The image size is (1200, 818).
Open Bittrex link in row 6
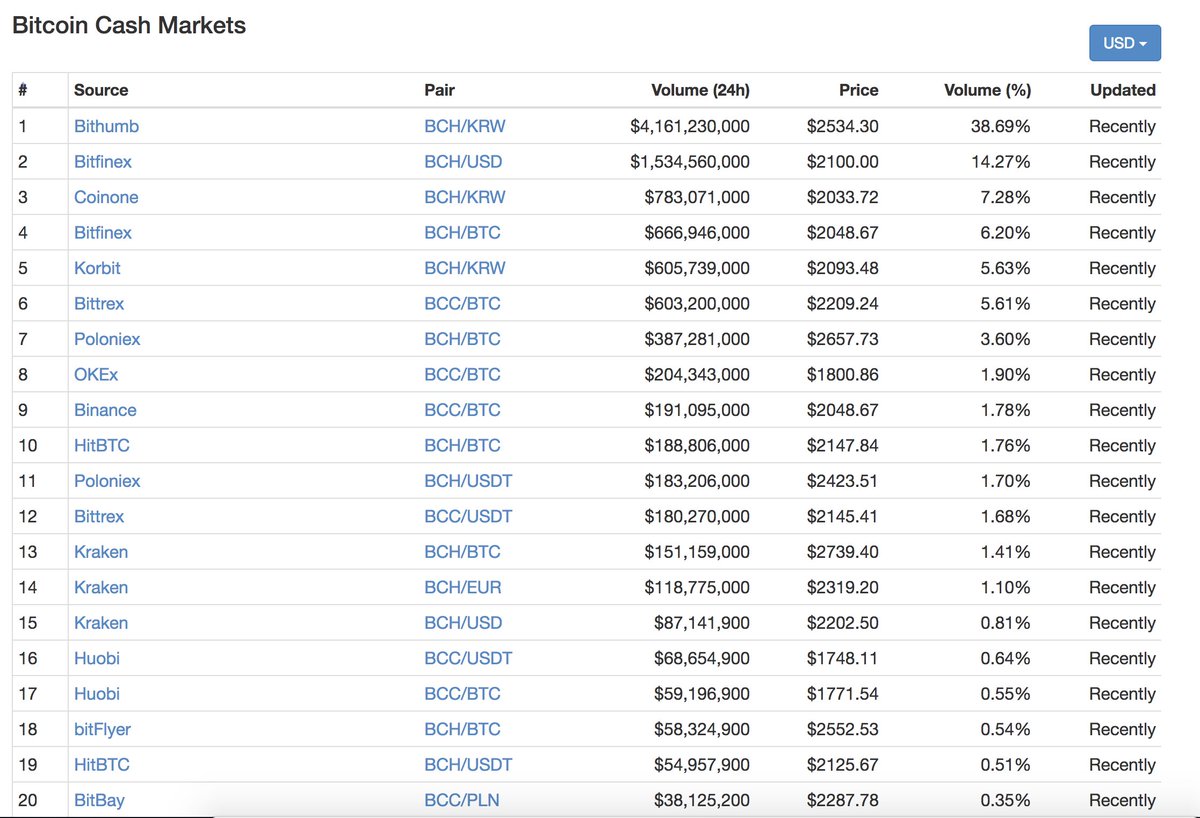[x=99, y=303]
